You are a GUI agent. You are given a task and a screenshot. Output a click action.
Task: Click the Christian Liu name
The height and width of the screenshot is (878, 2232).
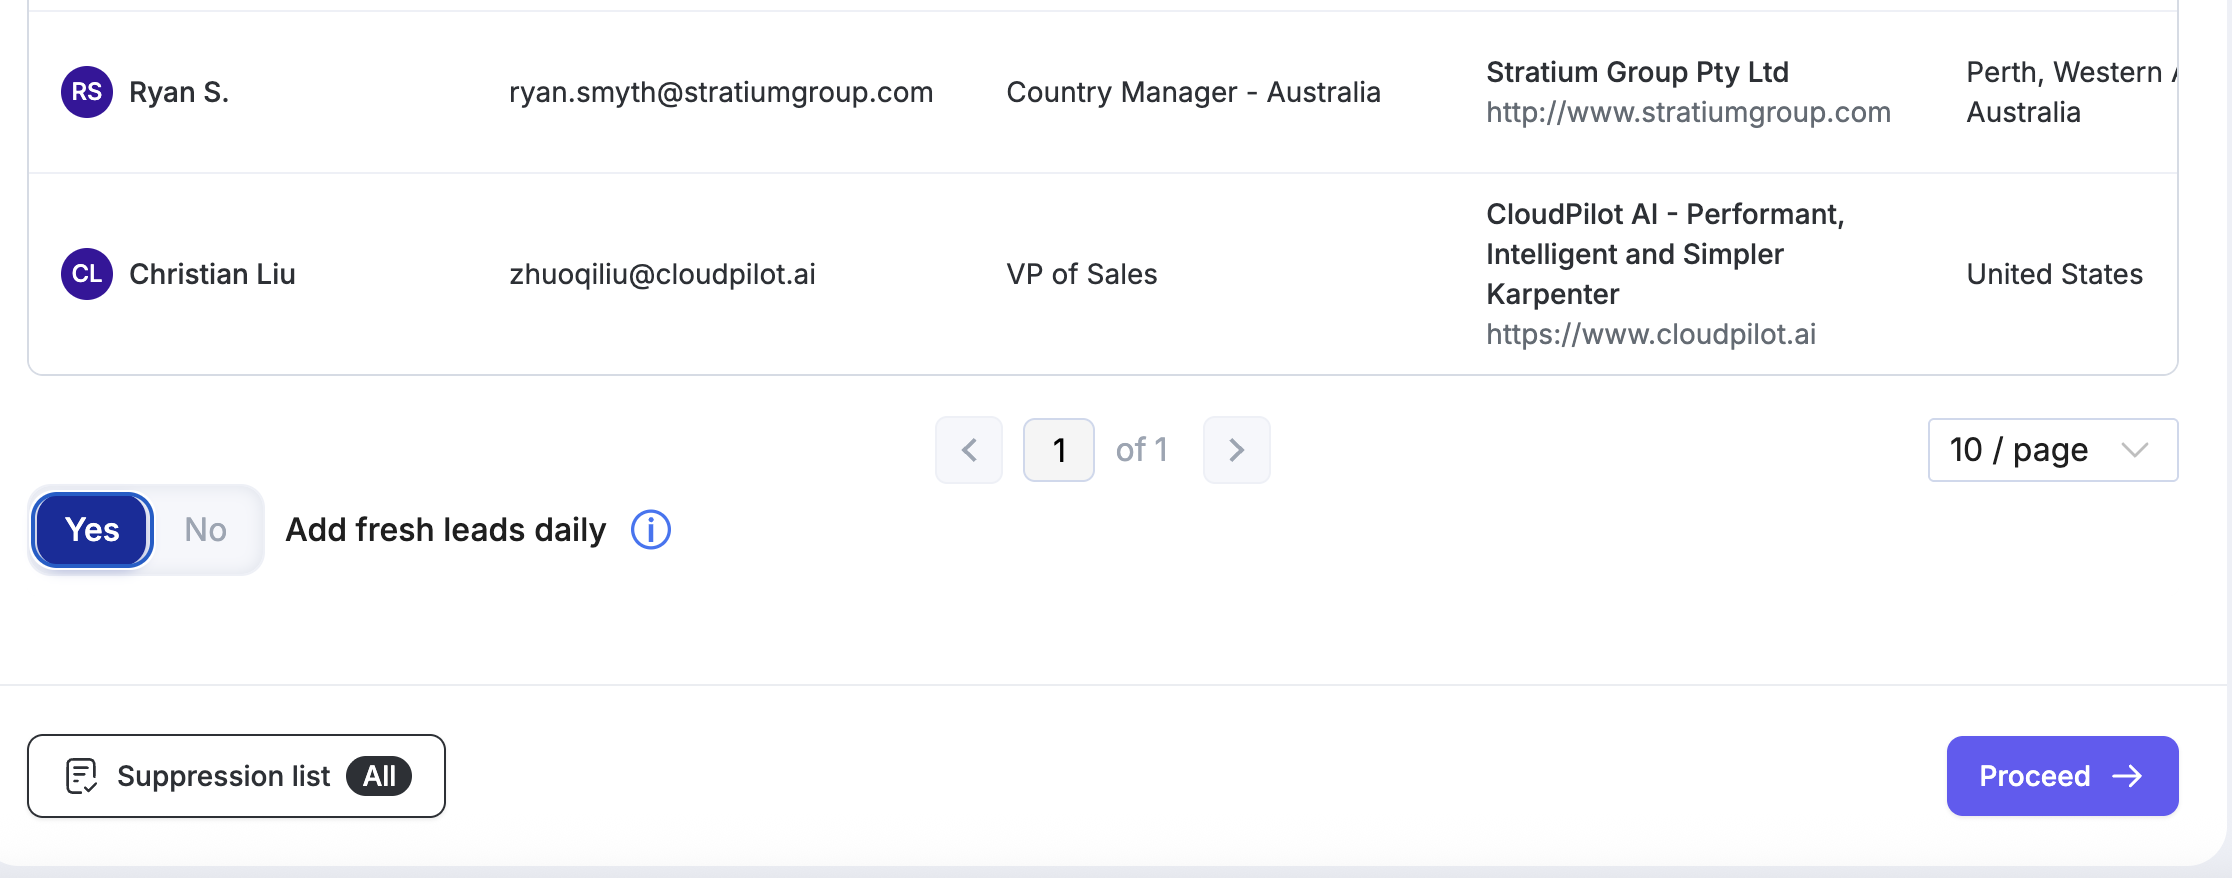[212, 274]
